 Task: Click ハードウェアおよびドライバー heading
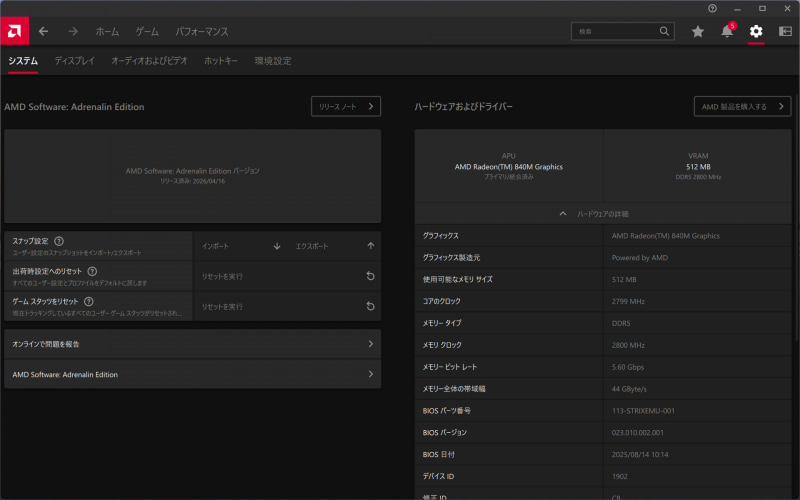pyautogui.click(x=463, y=107)
